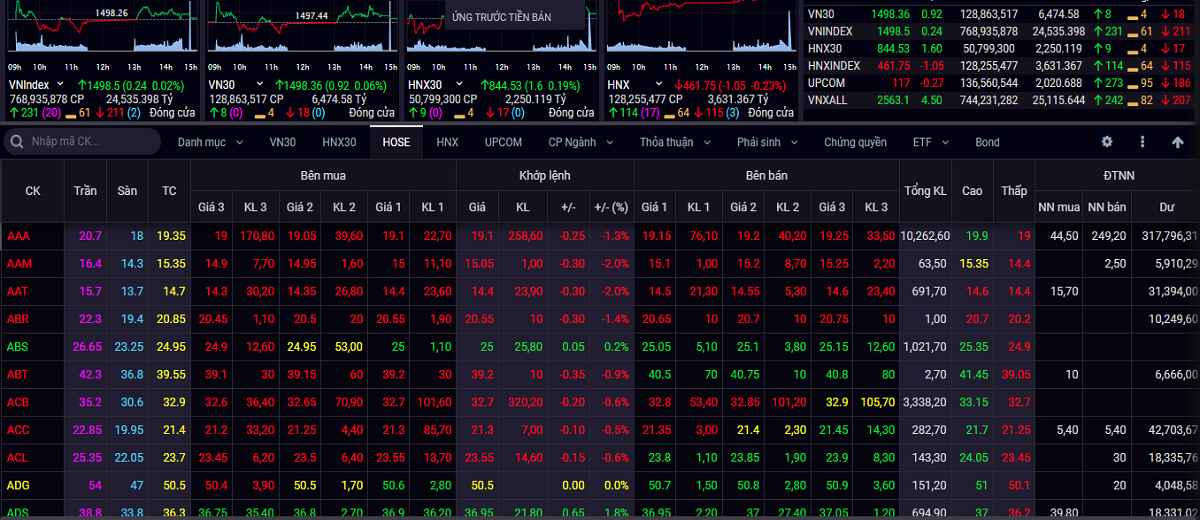
Task: Open the three-dot more options menu
Action: click(1142, 142)
